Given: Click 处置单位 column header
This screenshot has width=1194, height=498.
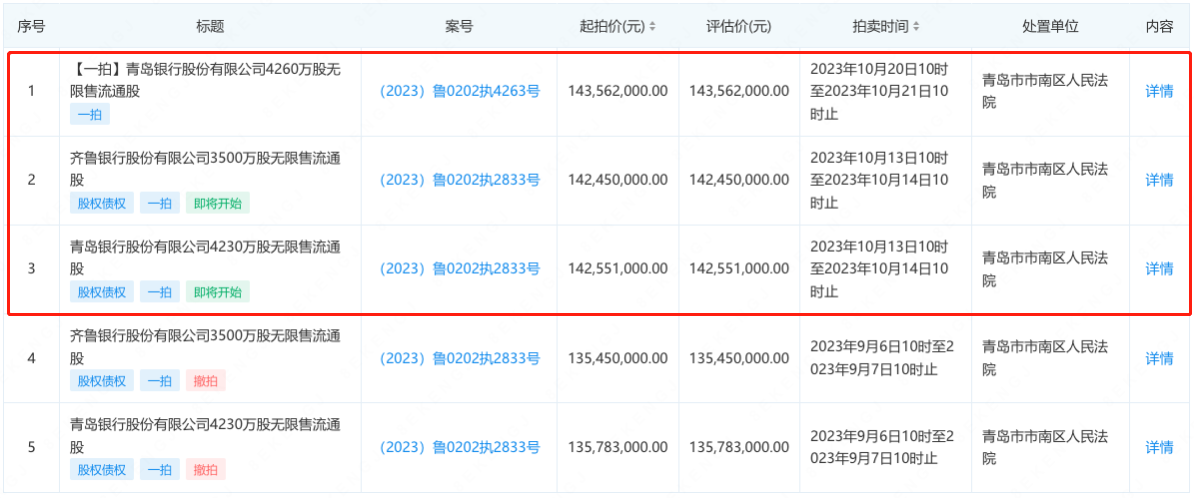Looking at the screenshot, I should pos(1050,27).
